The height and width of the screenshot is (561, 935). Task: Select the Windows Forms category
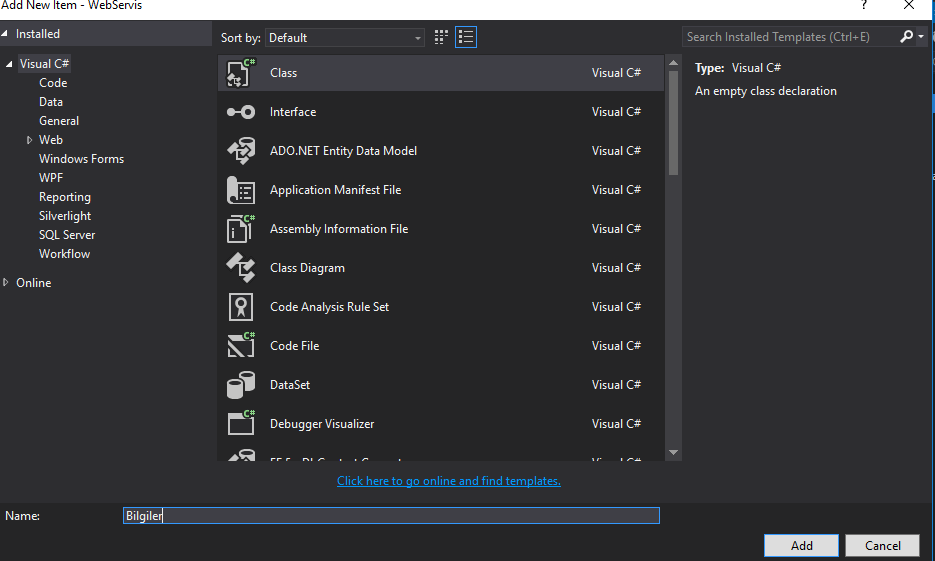pos(81,159)
